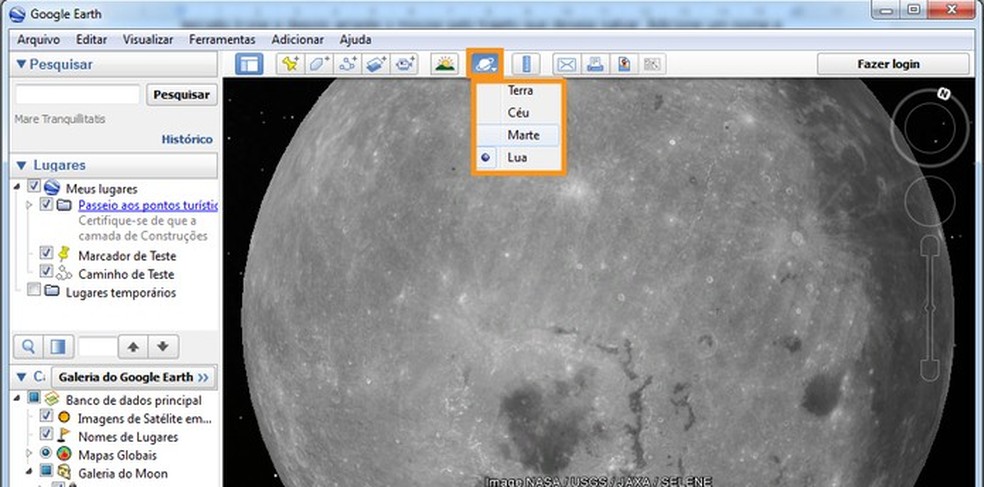
Task: Click the Imagens de Satélite orange circle icon
Action: (64, 417)
